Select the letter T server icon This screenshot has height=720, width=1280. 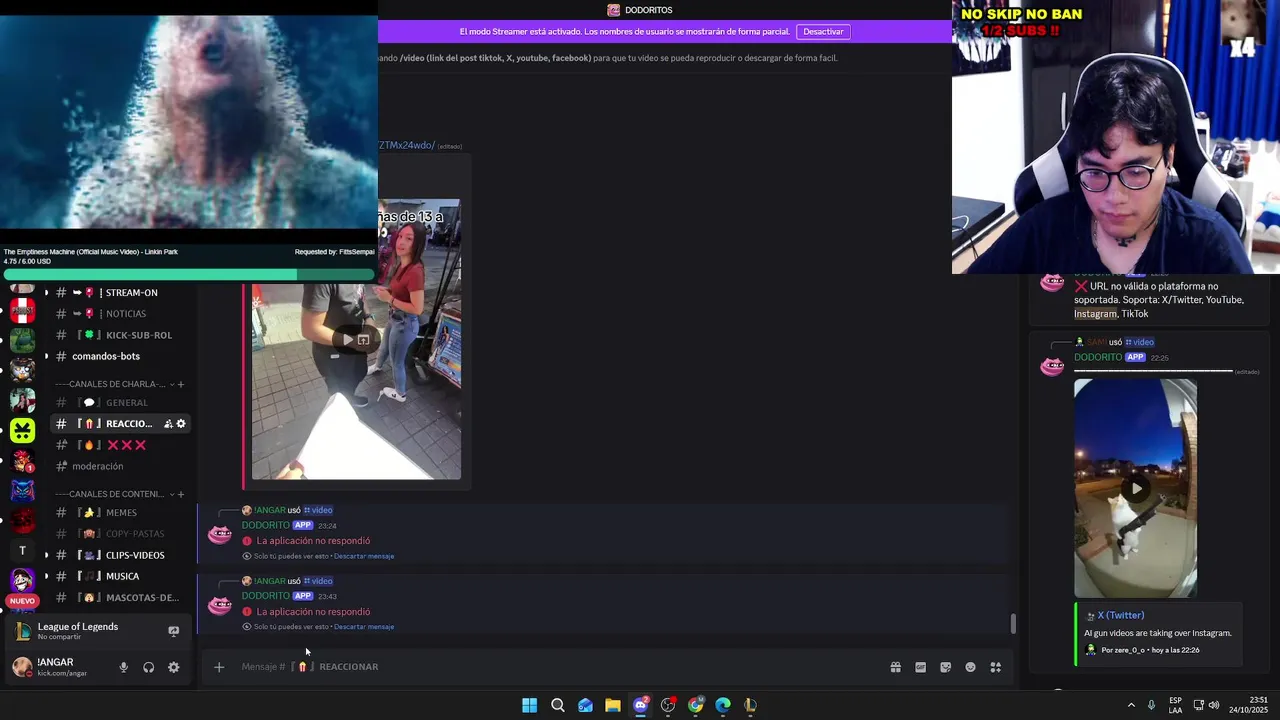[22, 551]
